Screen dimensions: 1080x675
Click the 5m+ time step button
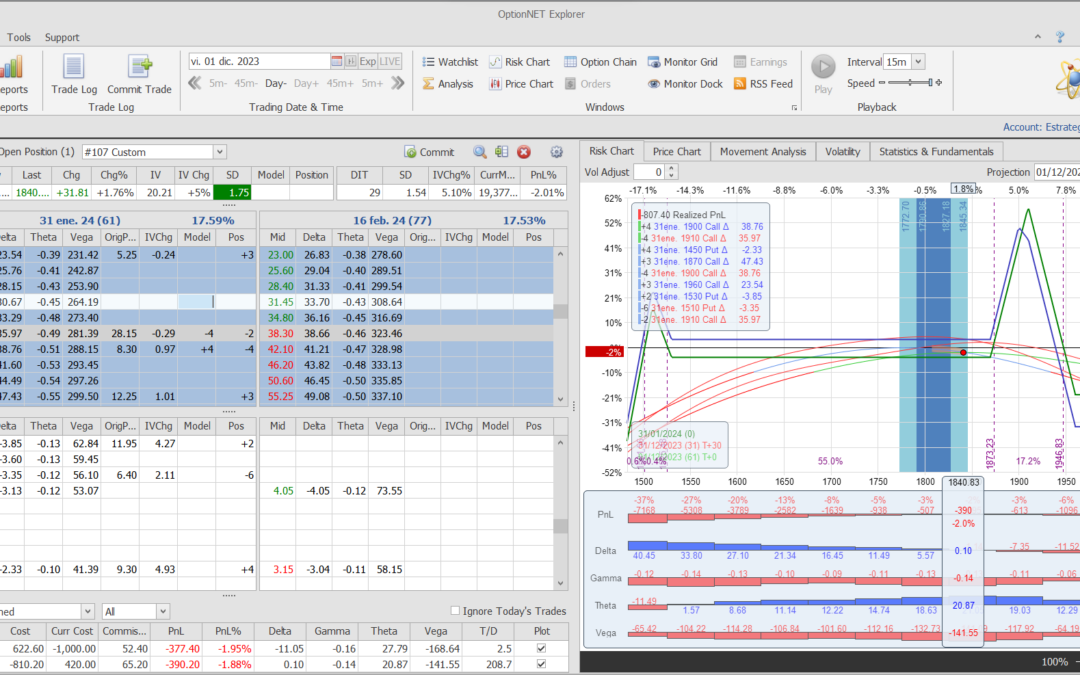[x=372, y=83]
